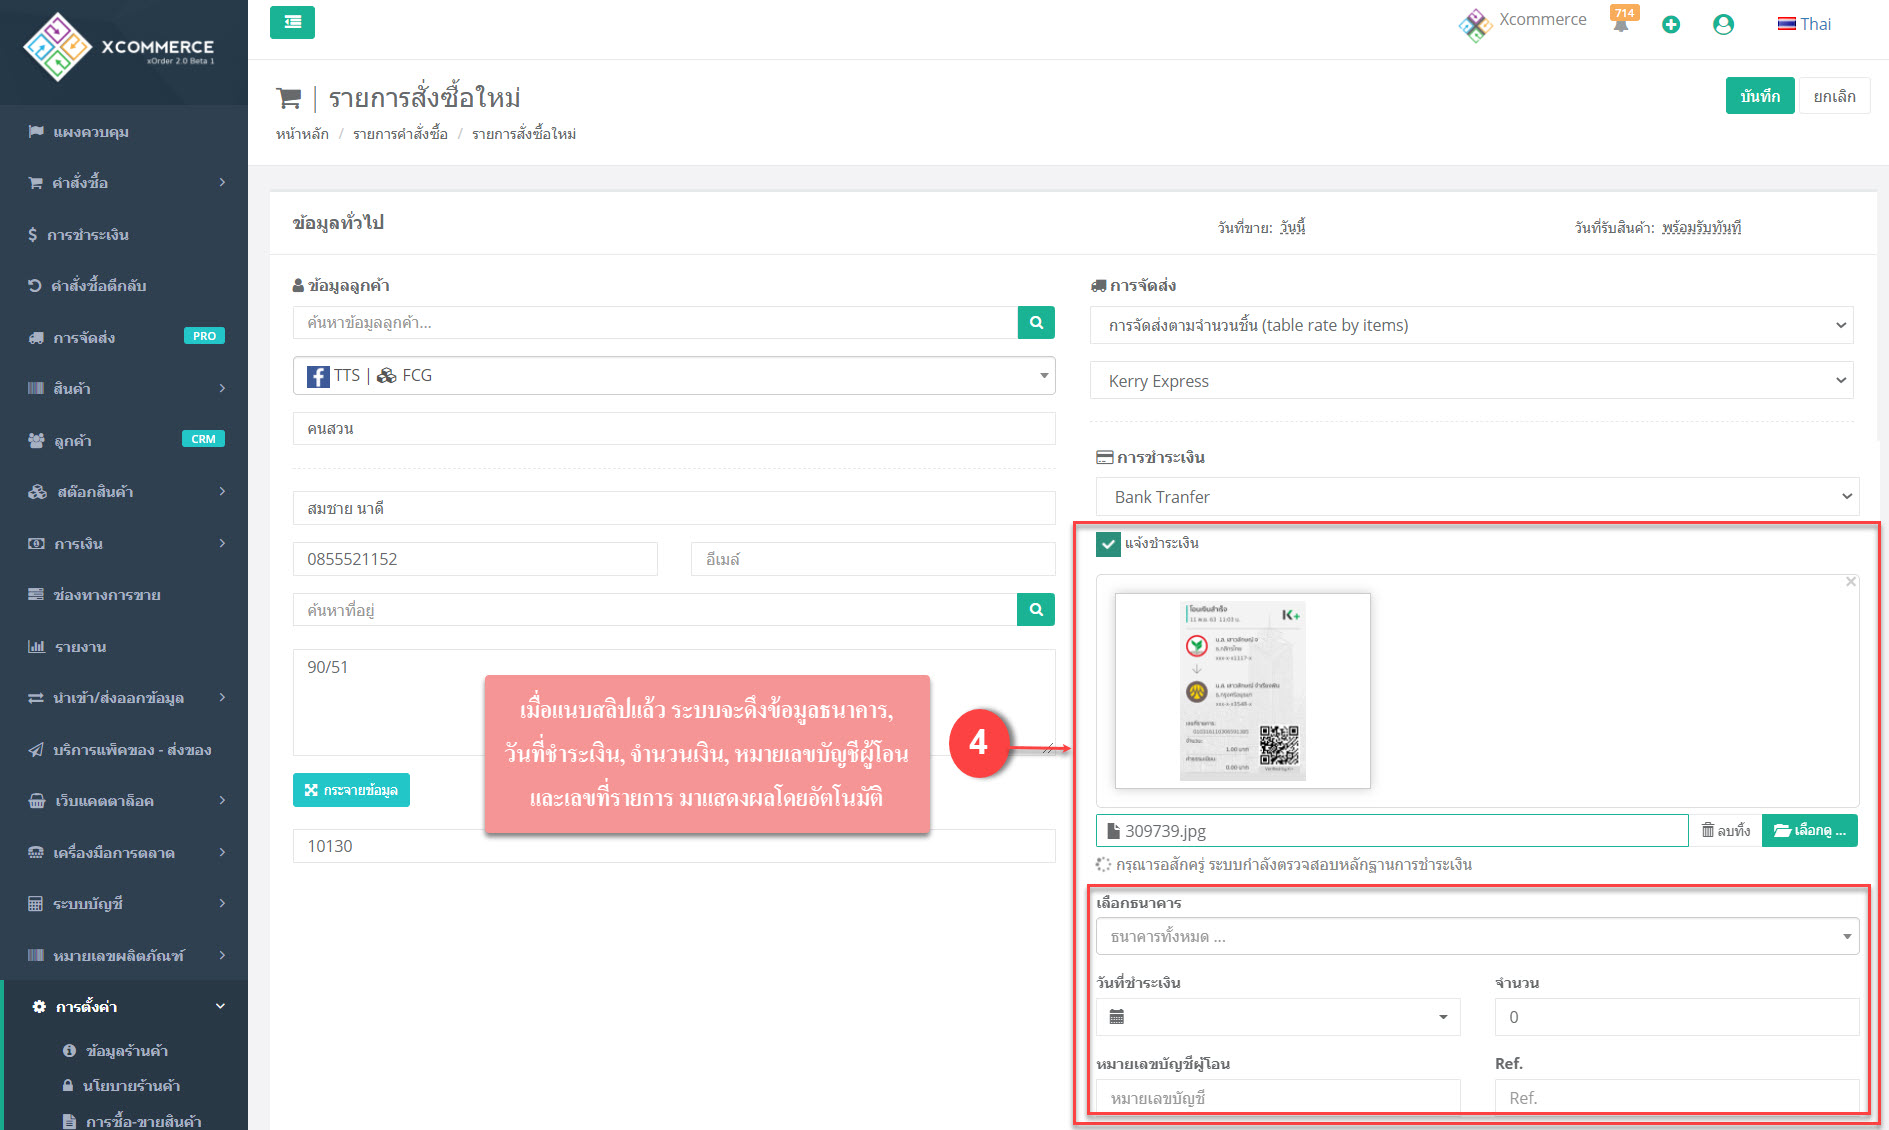This screenshot has height=1130, width=1889.
Task: Open Bank Tranfer payment method dropdown
Action: click(x=1478, y=497)
